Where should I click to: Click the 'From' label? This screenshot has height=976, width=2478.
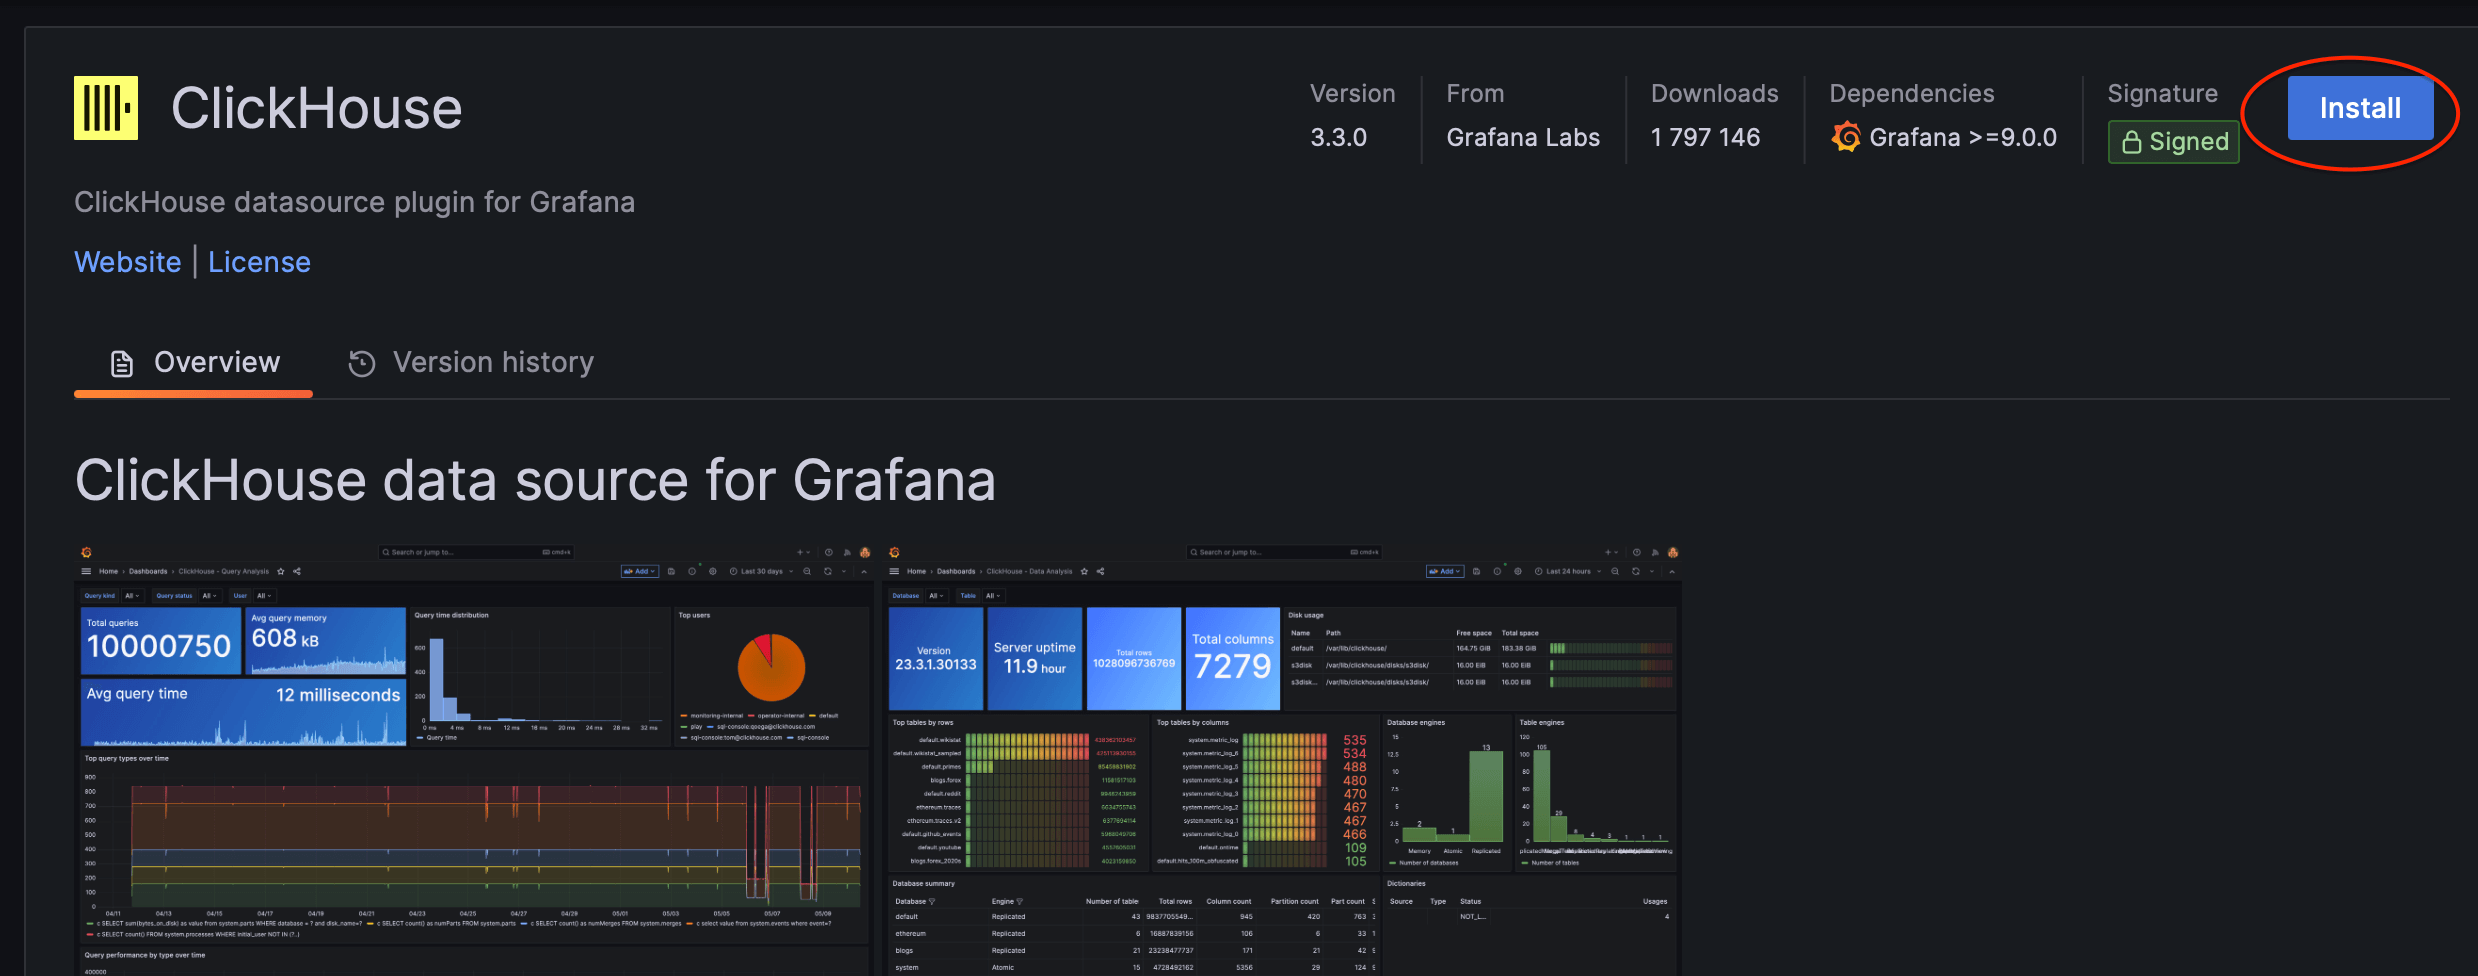(x=1475, y=94)
